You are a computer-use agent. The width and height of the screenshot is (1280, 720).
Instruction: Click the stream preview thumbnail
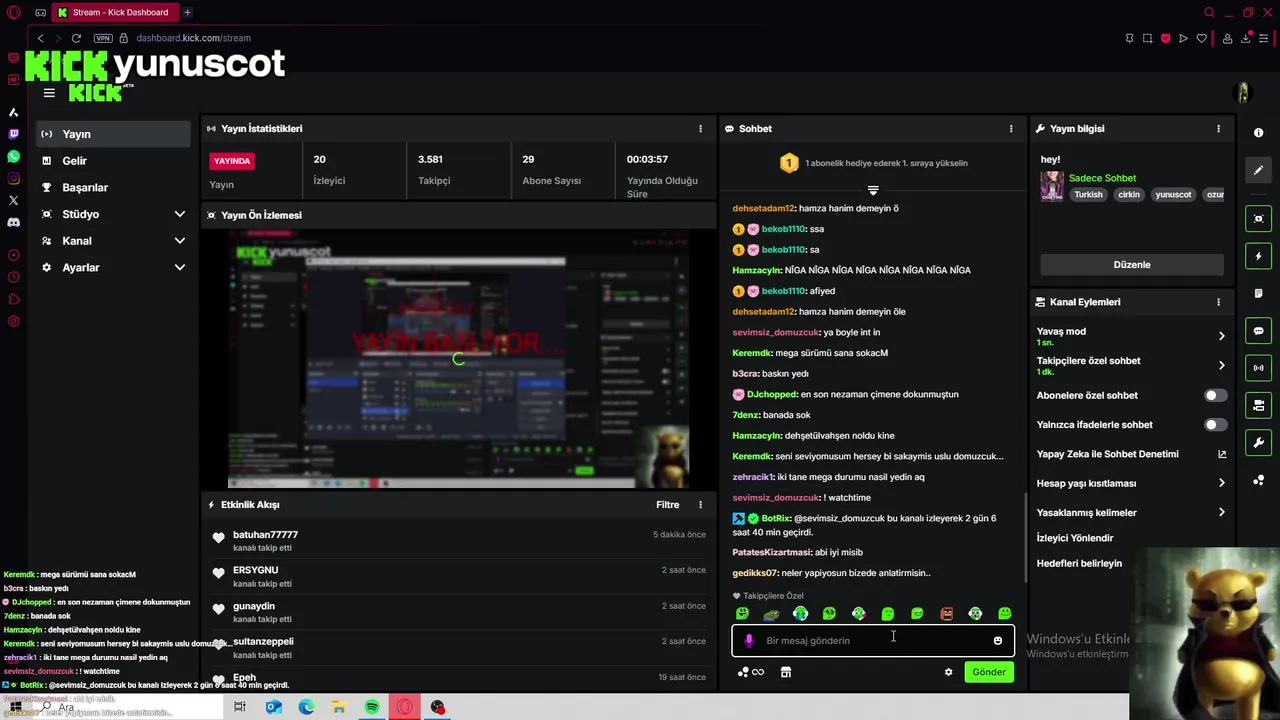[459, 358]
